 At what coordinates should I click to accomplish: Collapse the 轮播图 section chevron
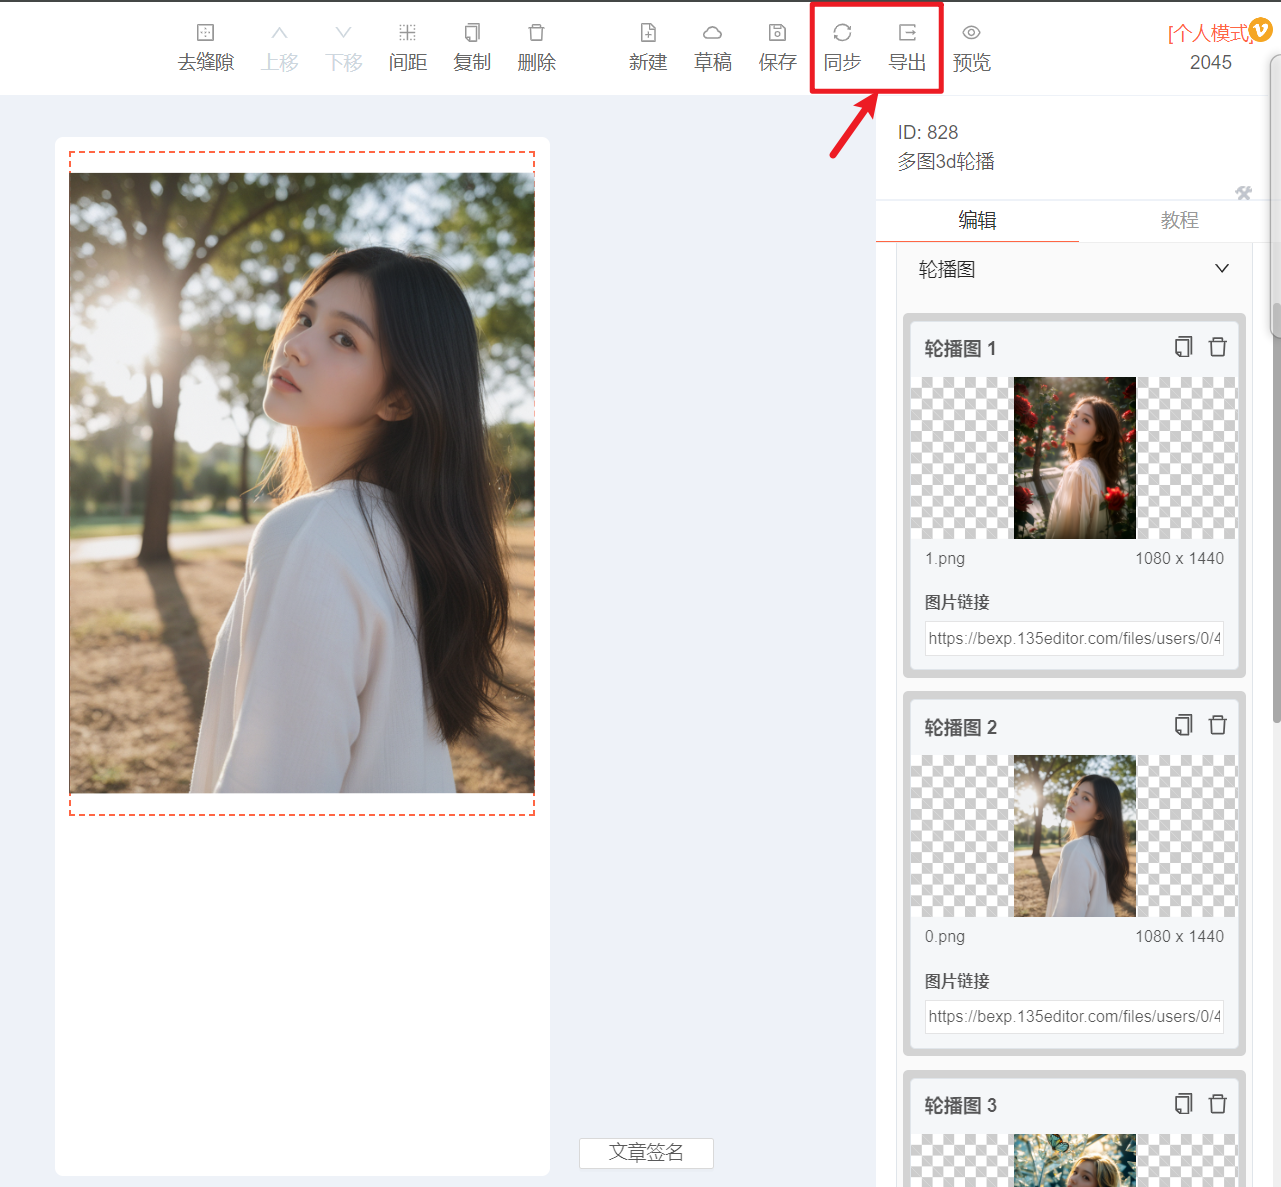tap(1222, 269)
